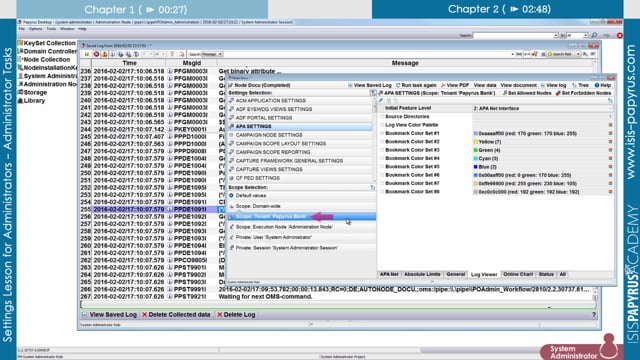Screen dimensions: 640x360
Task: Click the info filter icon in log toolbar
Action: [113, 54]
